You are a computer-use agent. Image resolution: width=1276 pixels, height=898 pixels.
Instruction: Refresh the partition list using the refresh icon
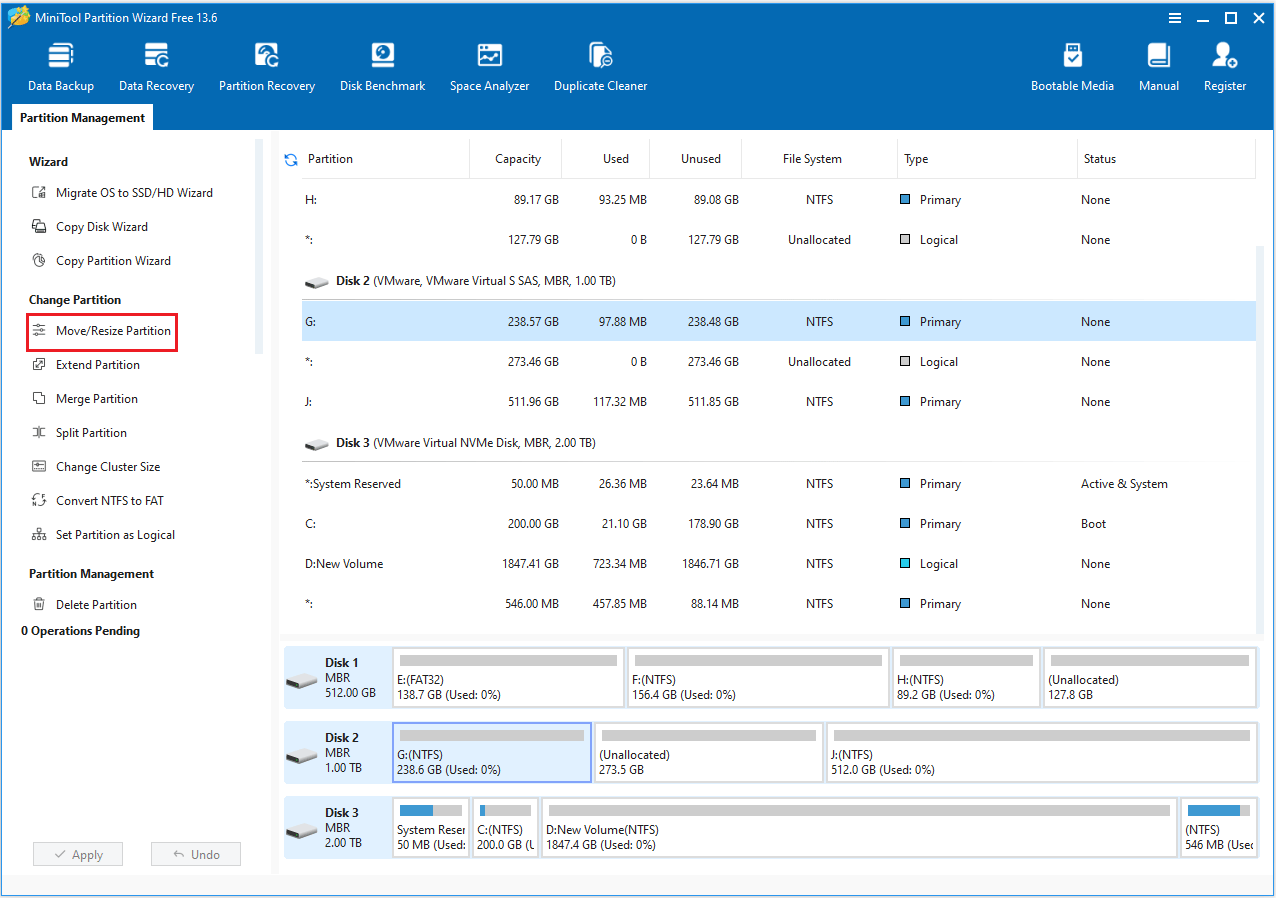pos(291,159)
